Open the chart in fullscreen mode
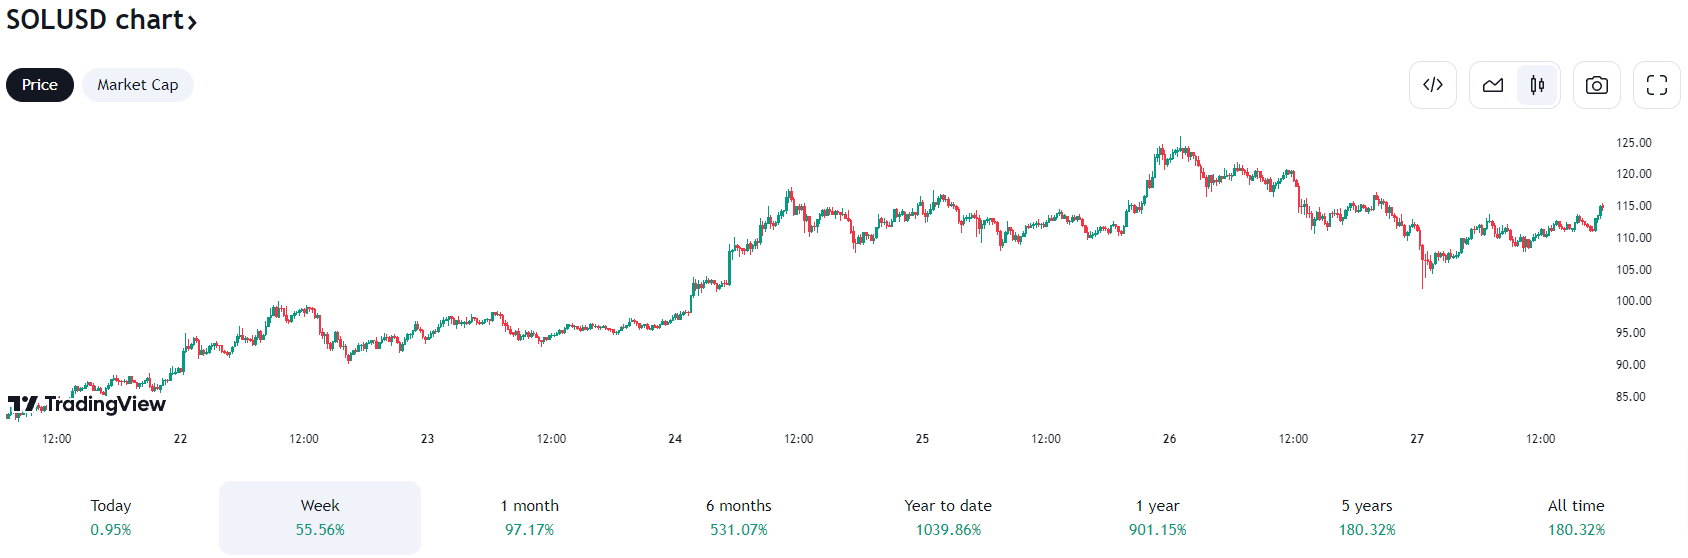Screen dimensions: 1688x558 (x=1656, y=85)
